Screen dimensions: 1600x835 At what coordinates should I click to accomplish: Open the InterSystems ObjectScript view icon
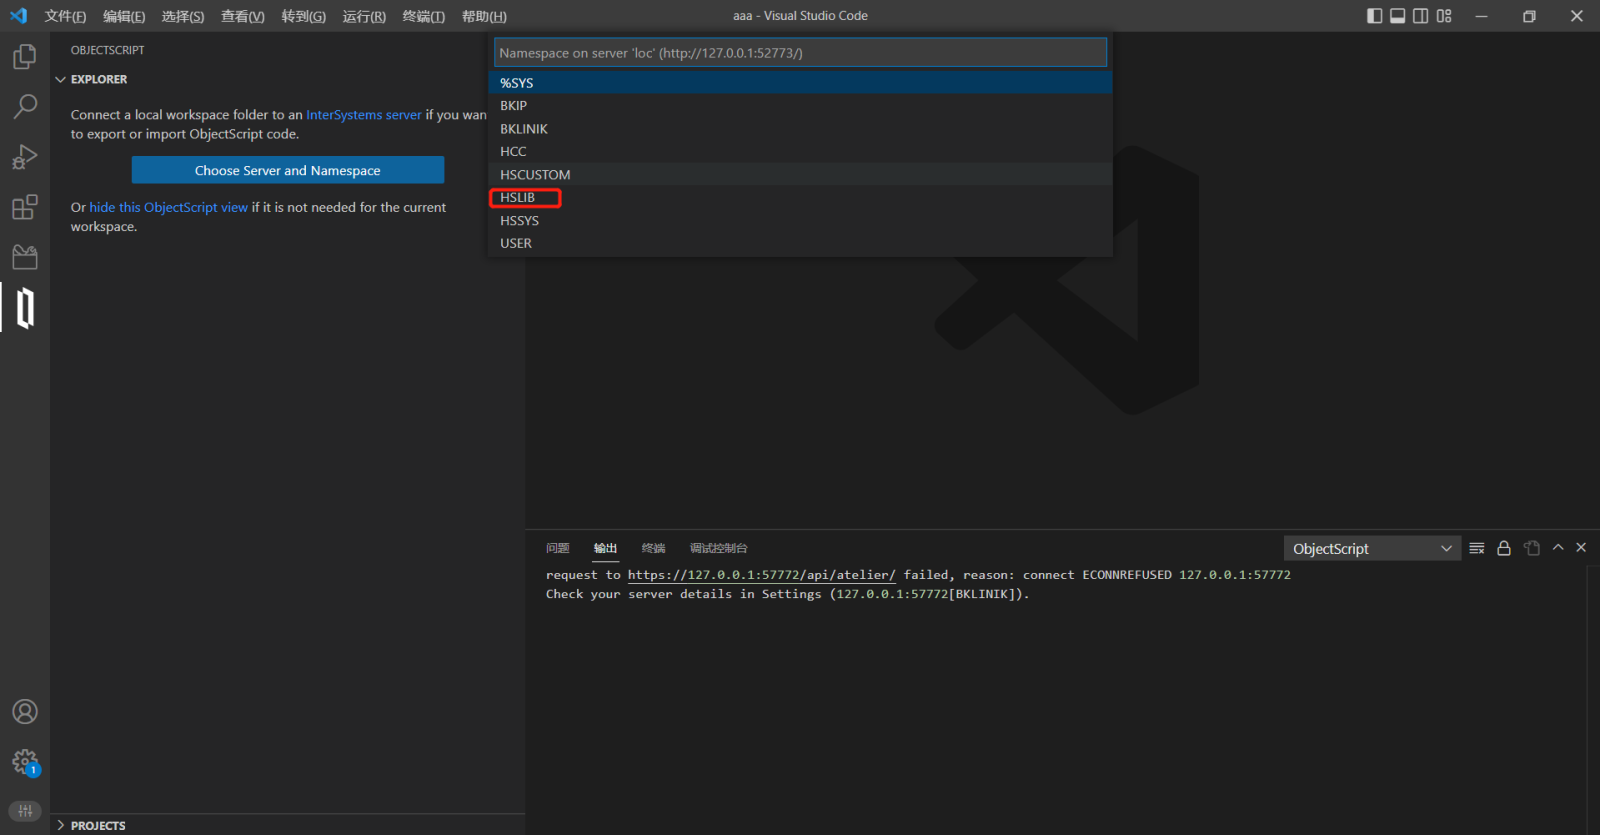point(25,308)
